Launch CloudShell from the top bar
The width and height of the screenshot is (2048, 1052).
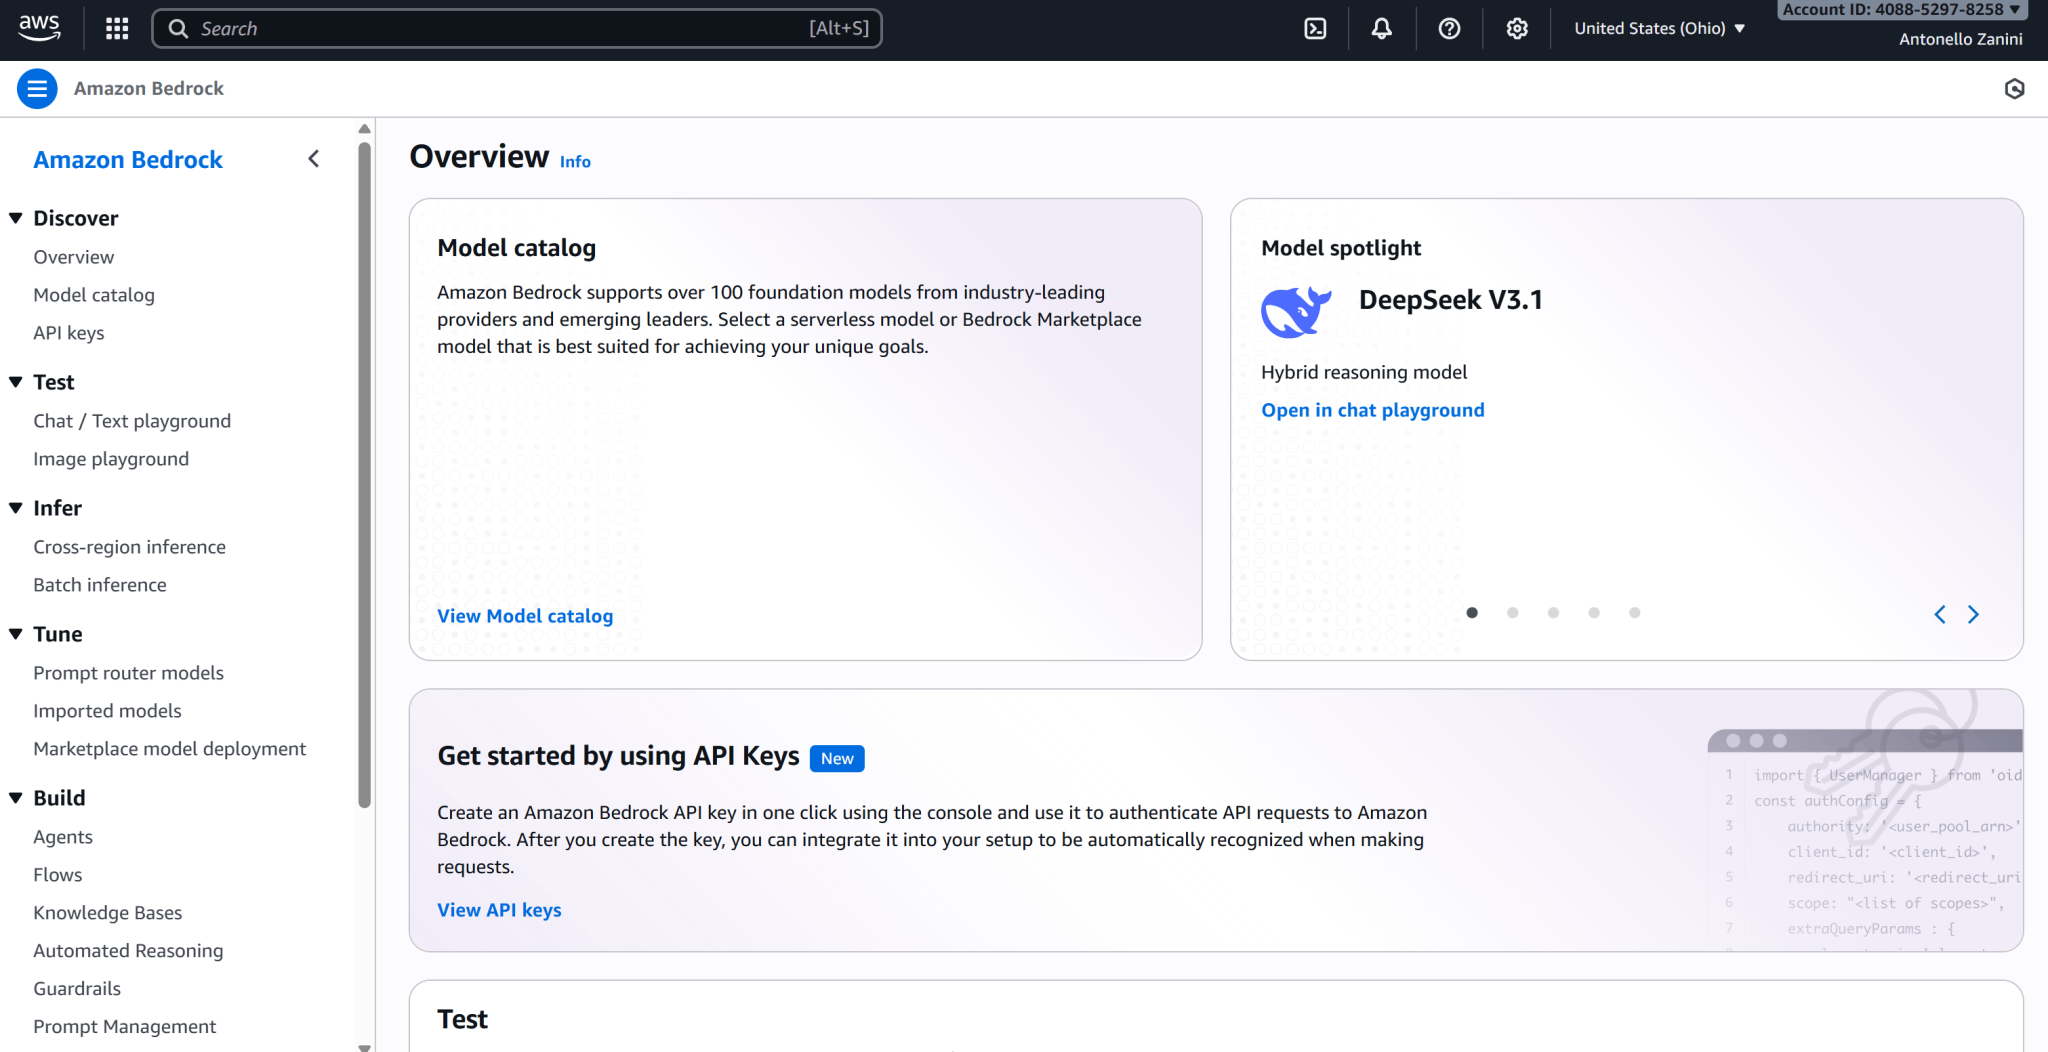click(x=1314, y=28)
